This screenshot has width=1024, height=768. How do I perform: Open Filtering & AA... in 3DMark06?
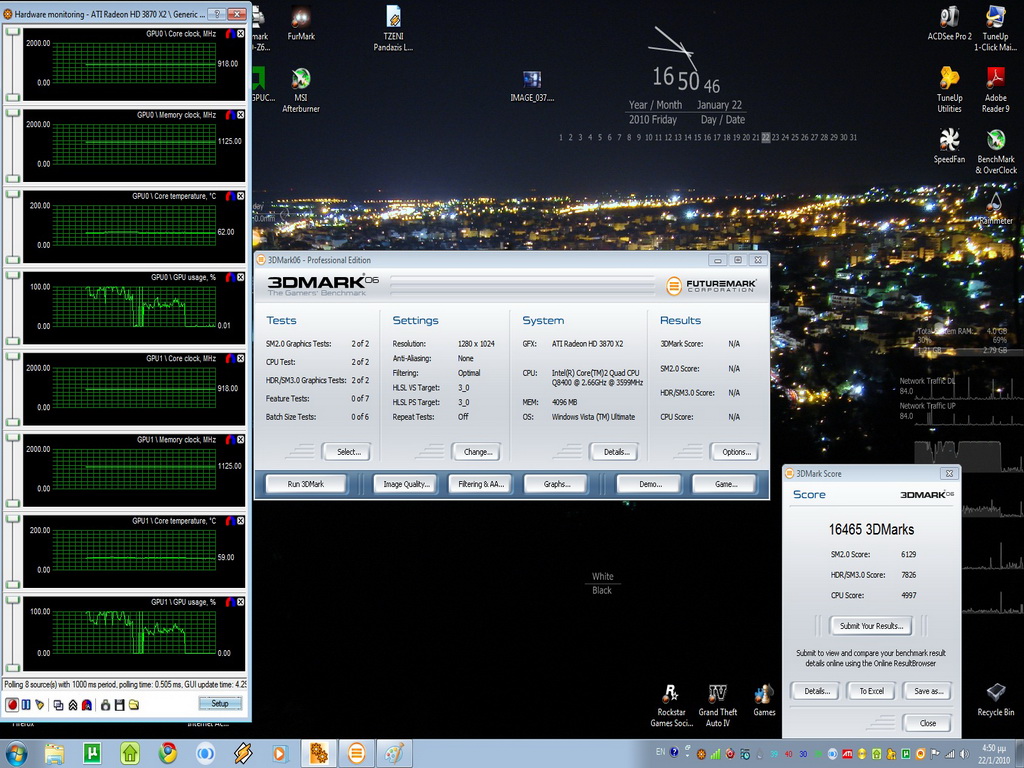point(481,484)
